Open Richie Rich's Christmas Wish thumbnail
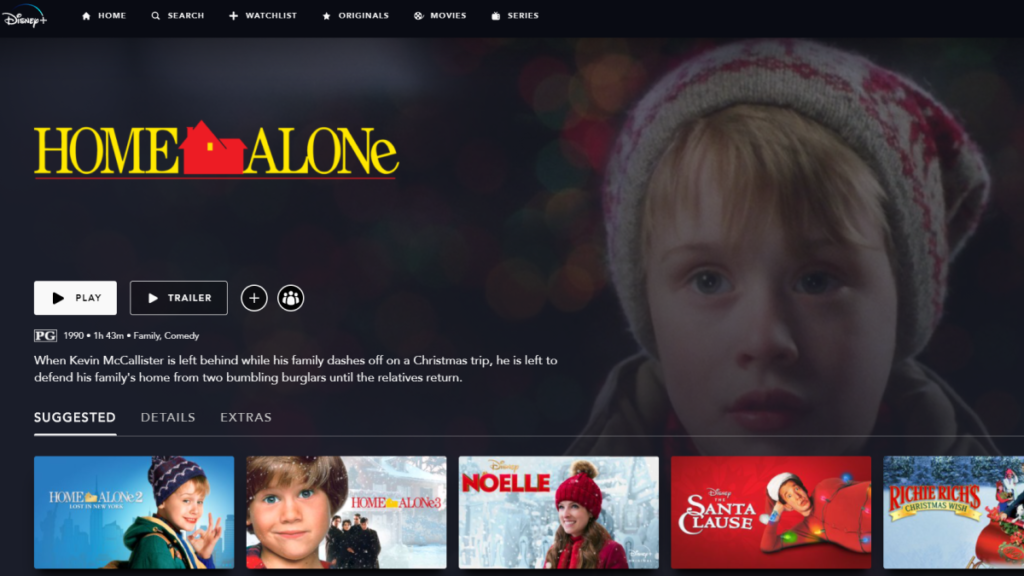 point(953,513)
